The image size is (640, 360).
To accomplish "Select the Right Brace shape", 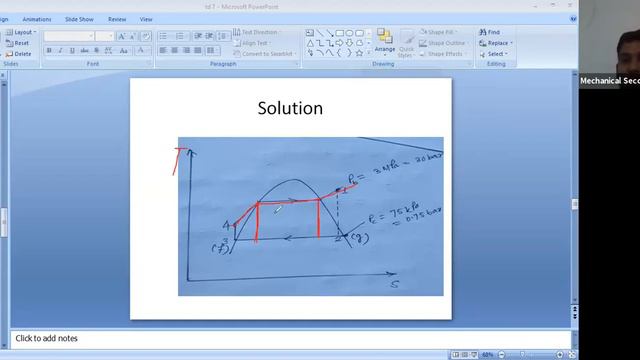I will point(349,53).
